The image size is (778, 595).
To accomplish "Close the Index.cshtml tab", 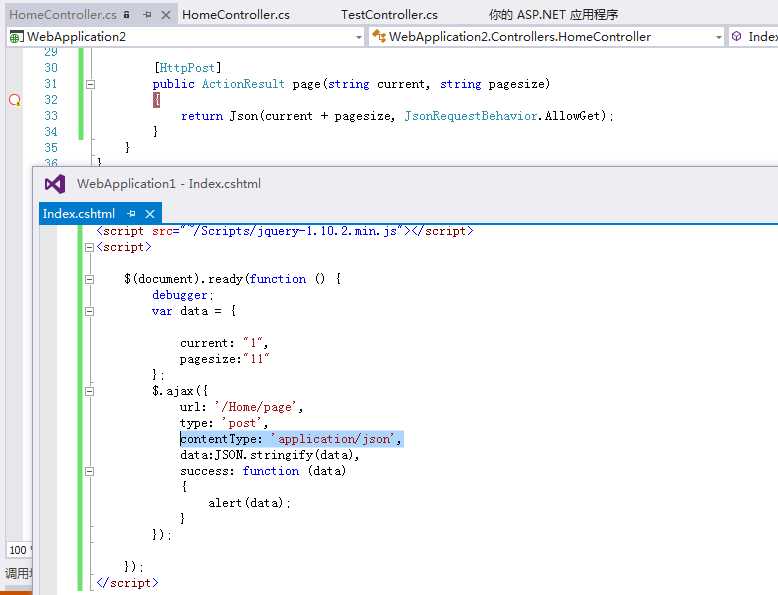I will 150,214.
